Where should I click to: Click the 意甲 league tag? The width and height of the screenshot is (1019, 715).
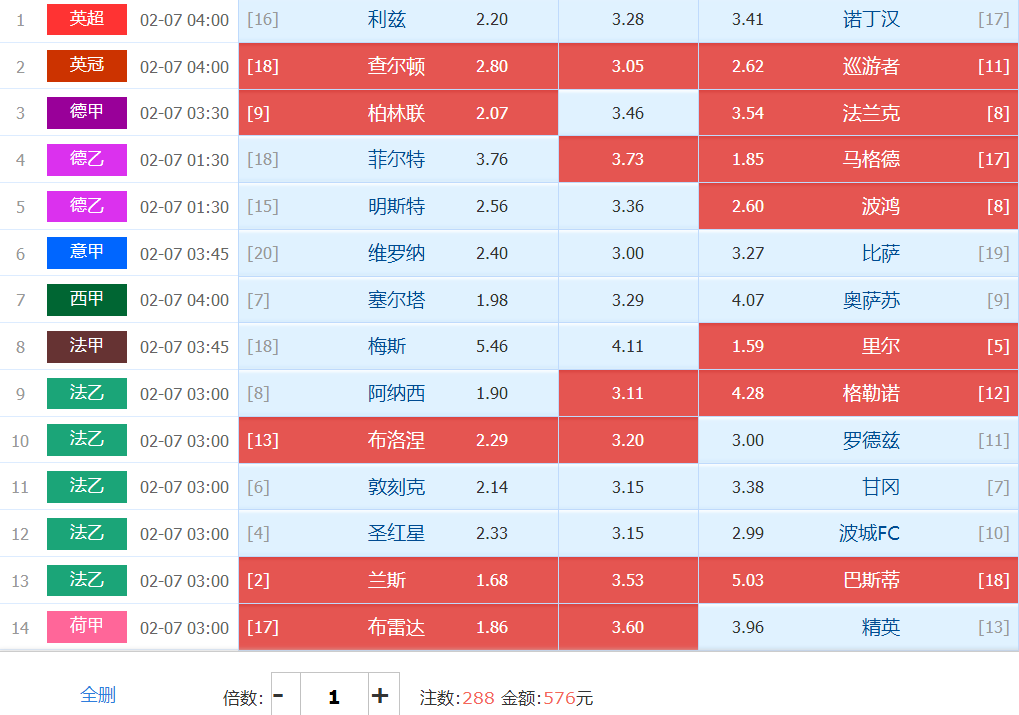(x=87, y=253)
